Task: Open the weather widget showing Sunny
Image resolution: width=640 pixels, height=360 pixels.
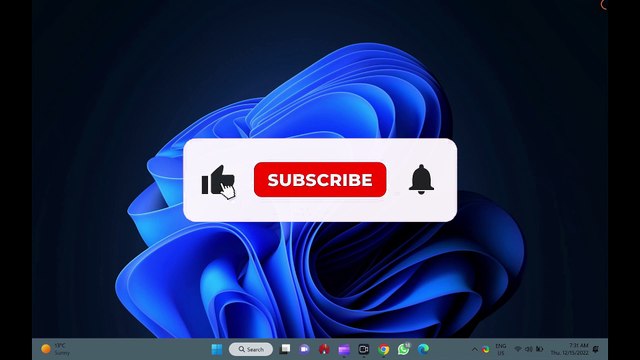Action: tap(56, 349)
